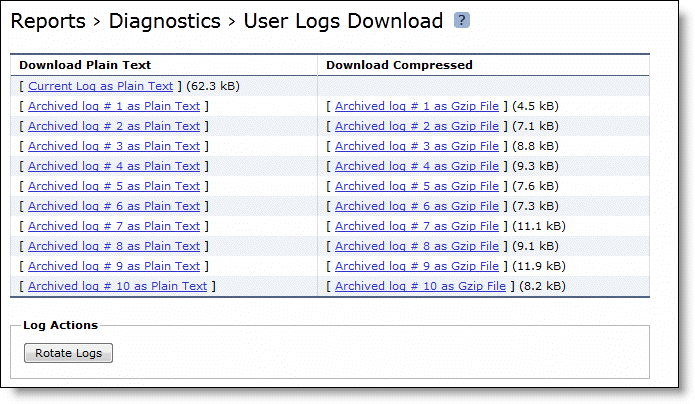Image resolution: width=695 pixels, height=404 pixels.
Task: Download Archived log # 6 as Gzip File
Action: coord(417,206)
